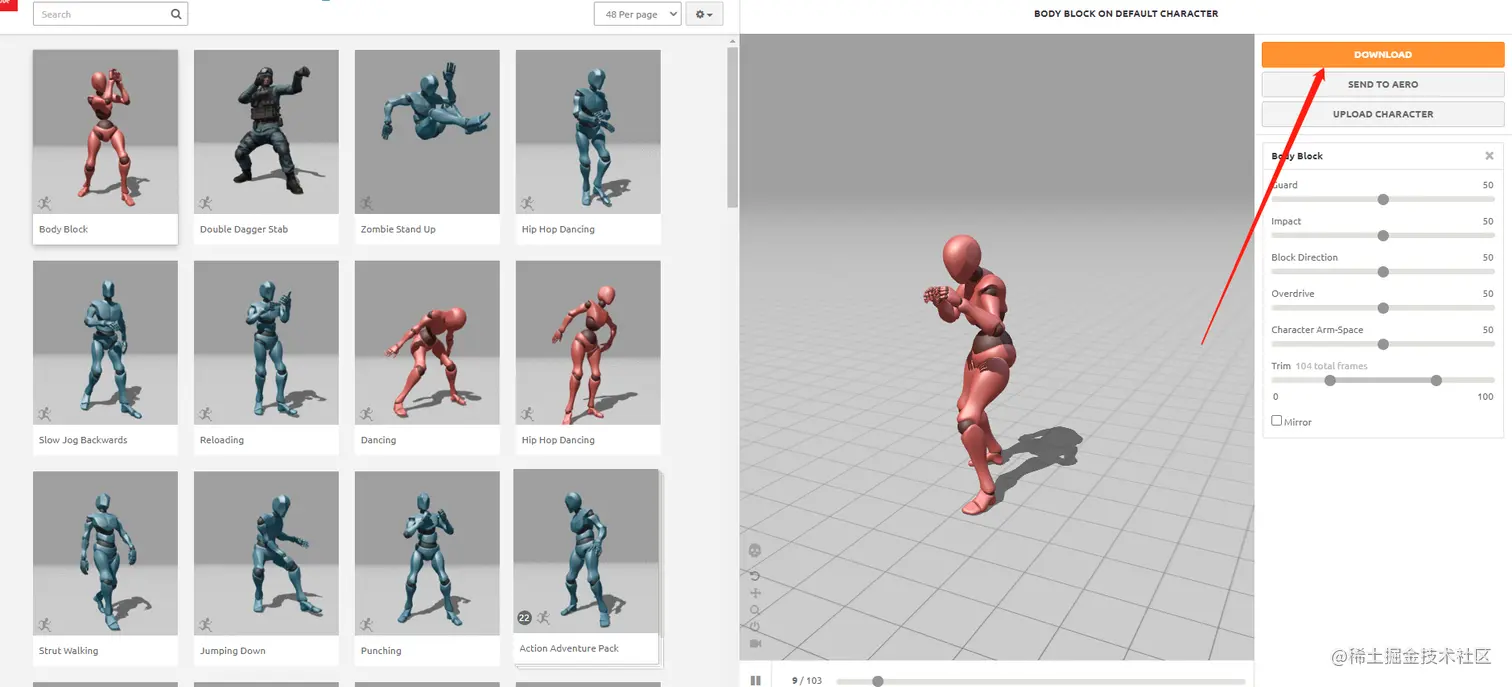This screenshot has width=1512, height=687.
Task: Click the Block Direction slider handle
Action: pyautogui.click(x=1383, y=272)
